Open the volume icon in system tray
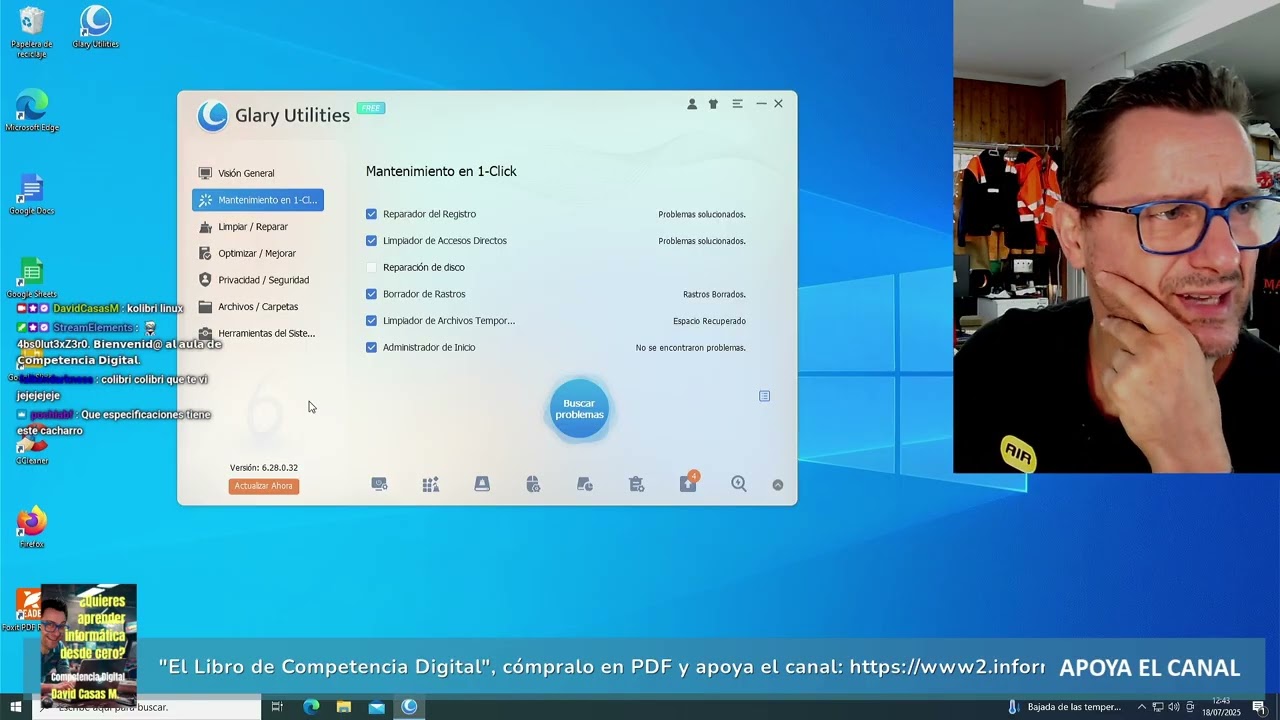1280x720 pixels. click(1174, 707)
